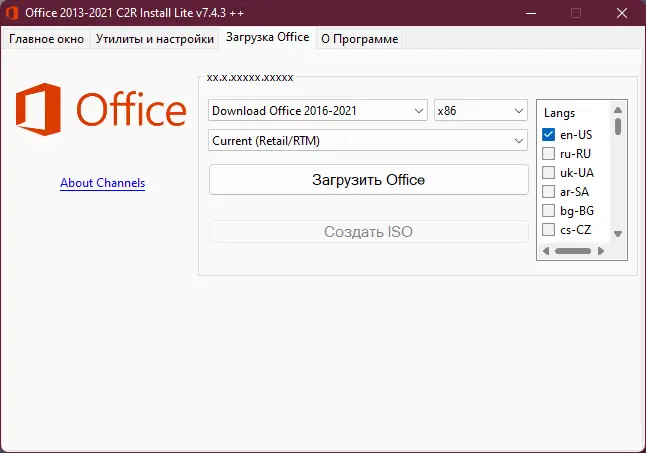The image size is (646, 453).
Task: Click the Langs header label
Action: tap(559, 113)
